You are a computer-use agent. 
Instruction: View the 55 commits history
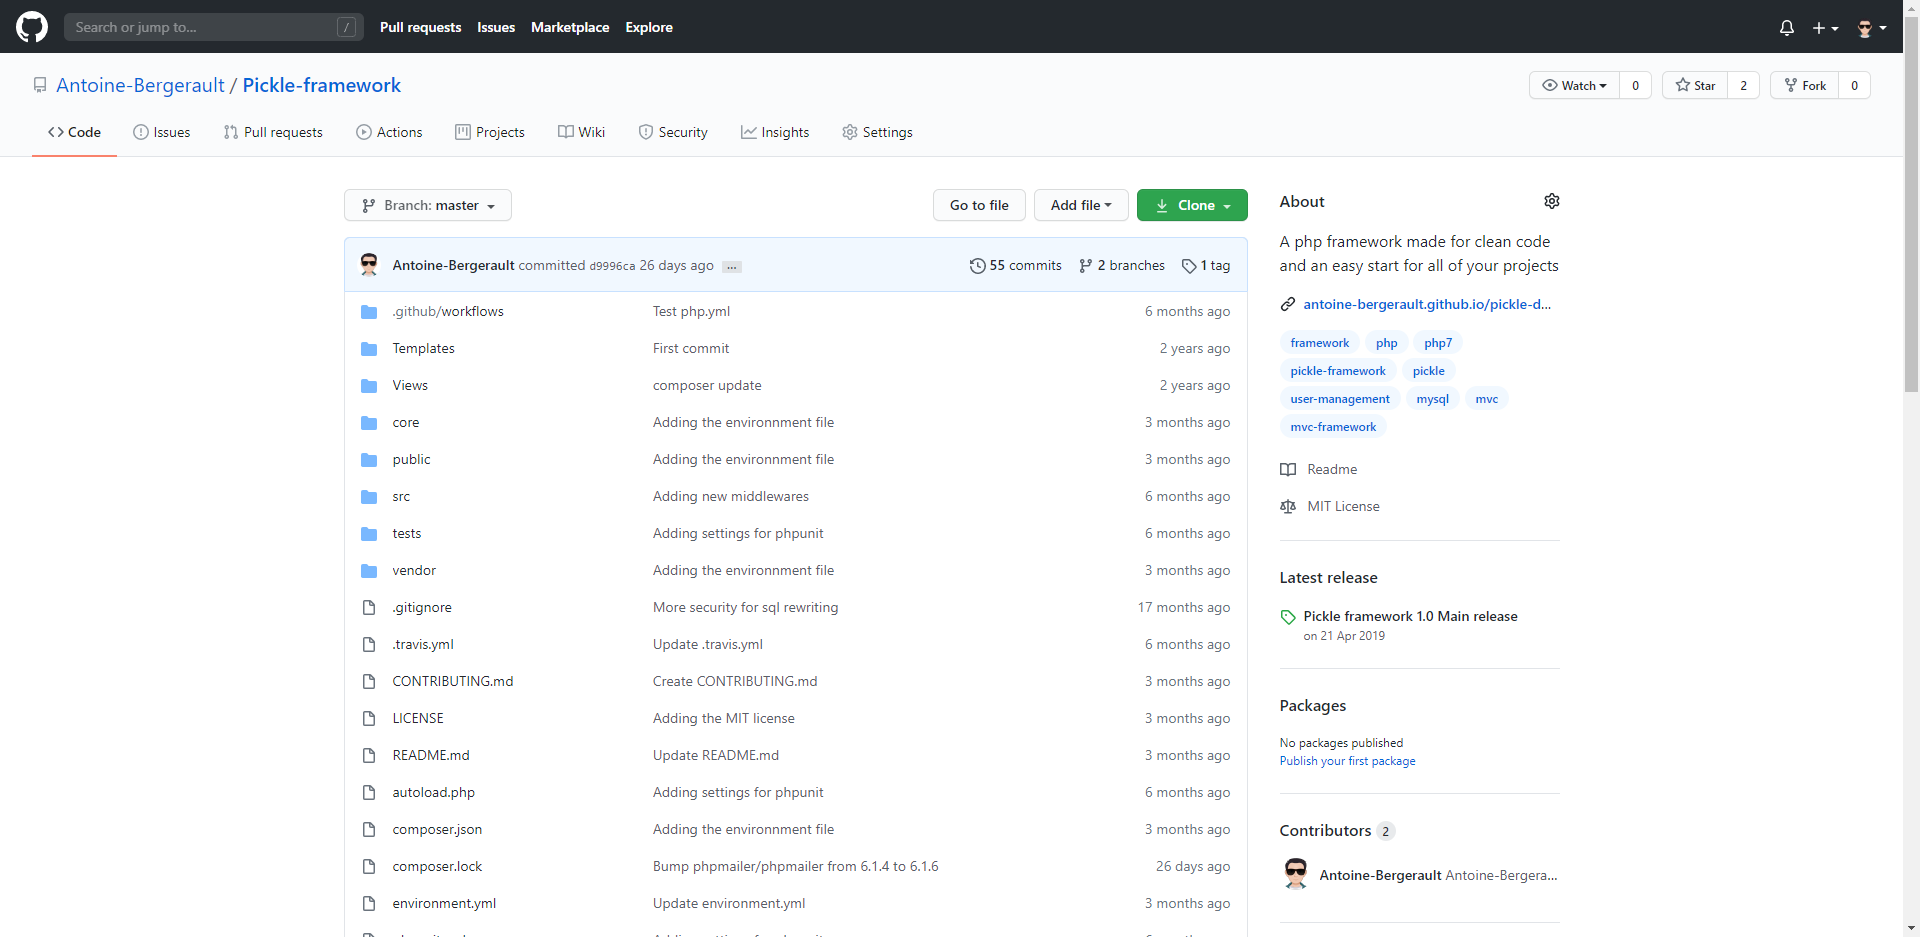click(x=1016, y=265)
